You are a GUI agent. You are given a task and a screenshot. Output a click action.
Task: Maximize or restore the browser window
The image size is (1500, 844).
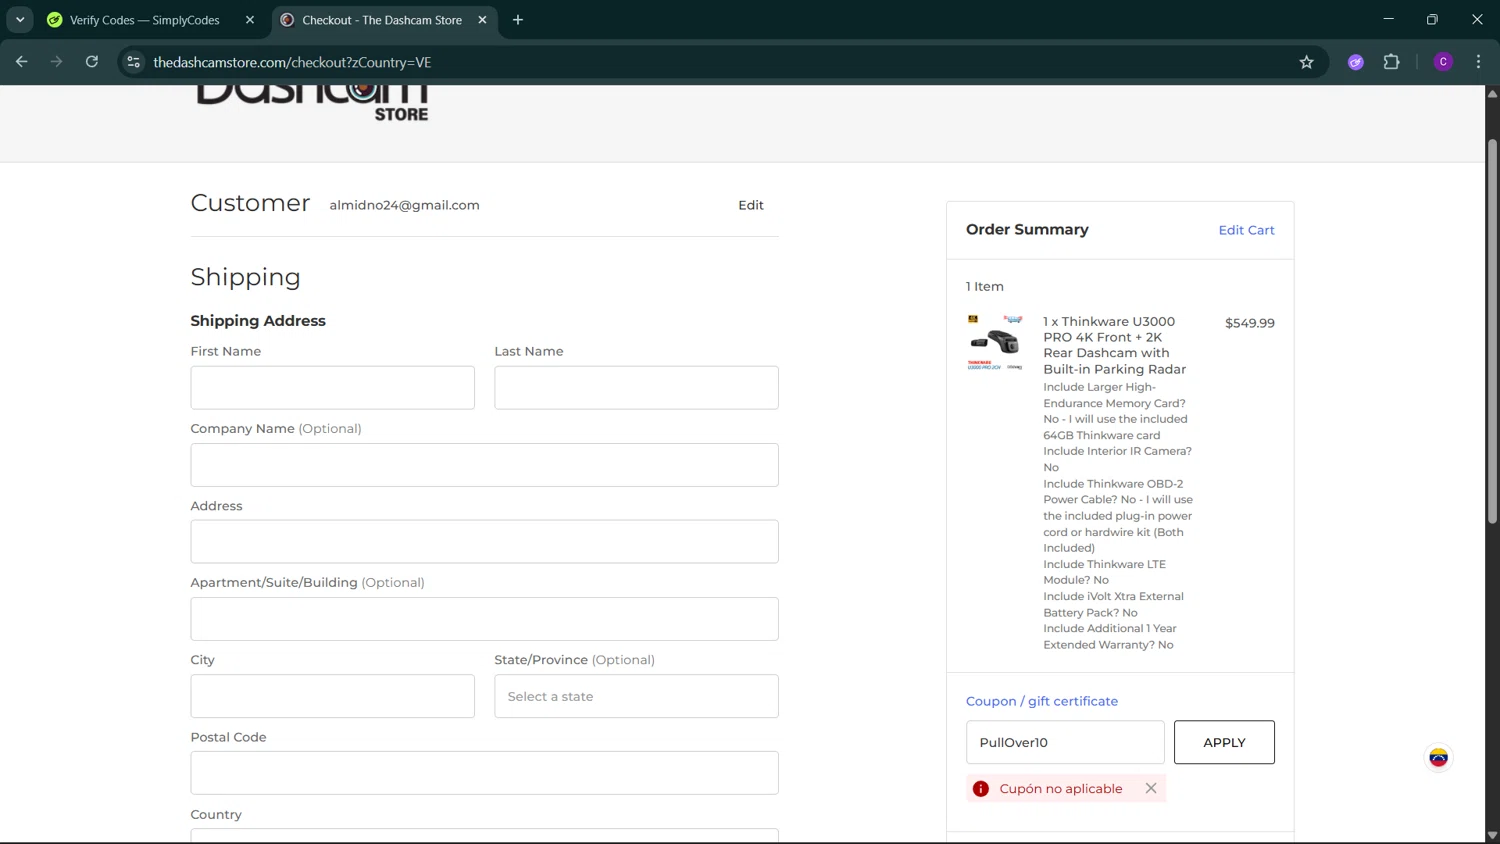point(1432,20)
